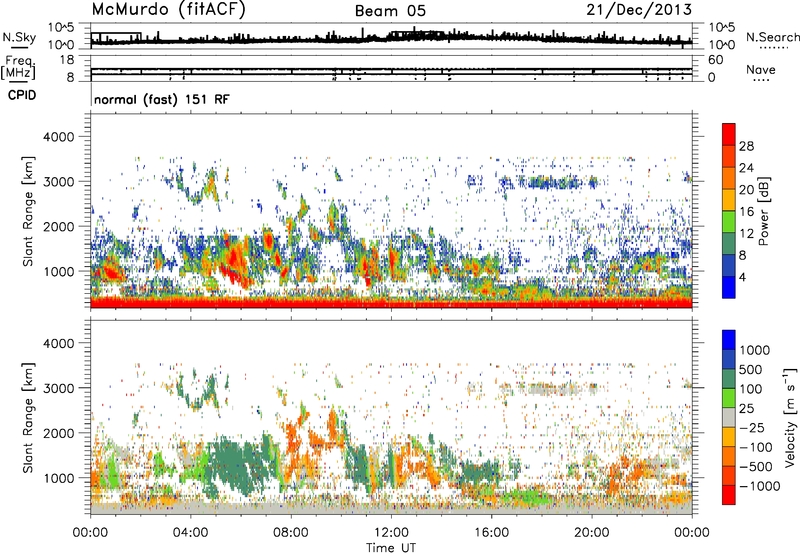Click the "500" Velocity colorbar tick label

click(751, 369)
